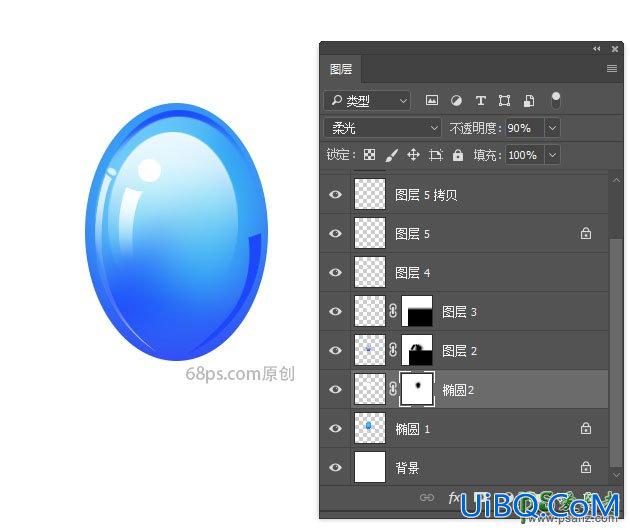The width and height of the screenshot is (630, 530).
Task: Expand the opacity slider arrow
Action: (552, 128)
